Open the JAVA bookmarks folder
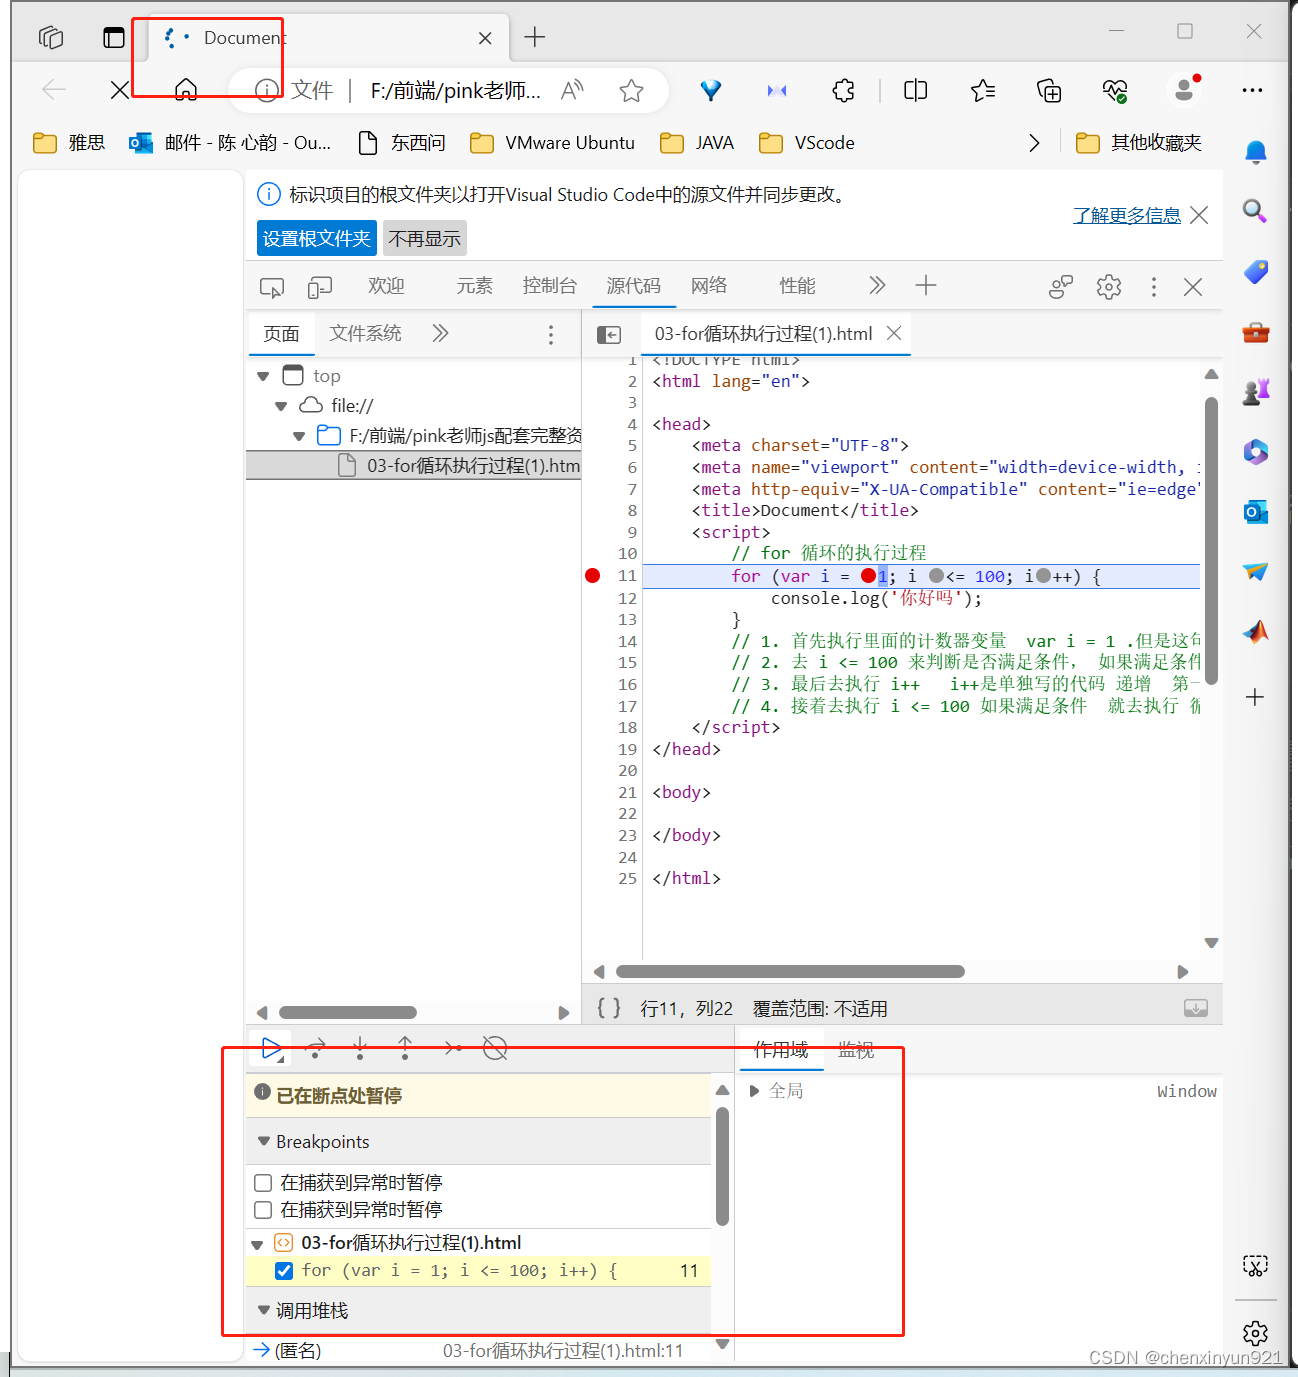Image resolution: width=1298 pixels, height=1377 pixels. pyautogui.click(x=697, y=143)
